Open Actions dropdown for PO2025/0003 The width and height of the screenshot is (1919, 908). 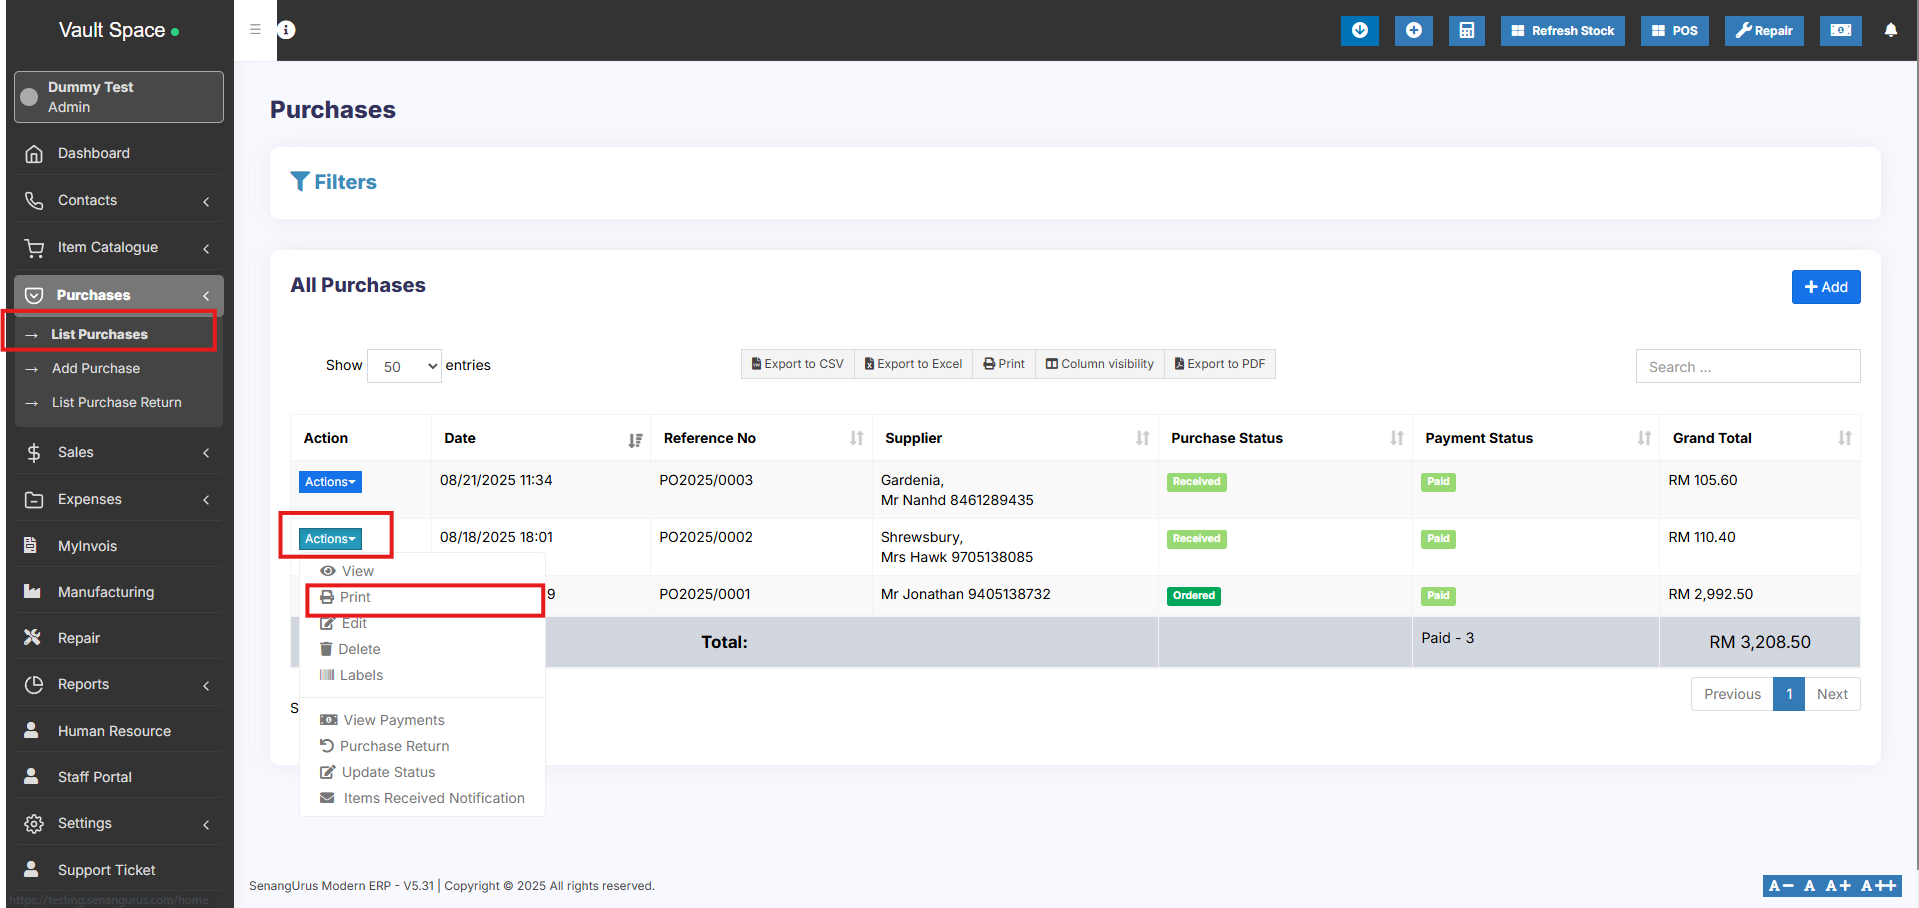click(330, 482)
